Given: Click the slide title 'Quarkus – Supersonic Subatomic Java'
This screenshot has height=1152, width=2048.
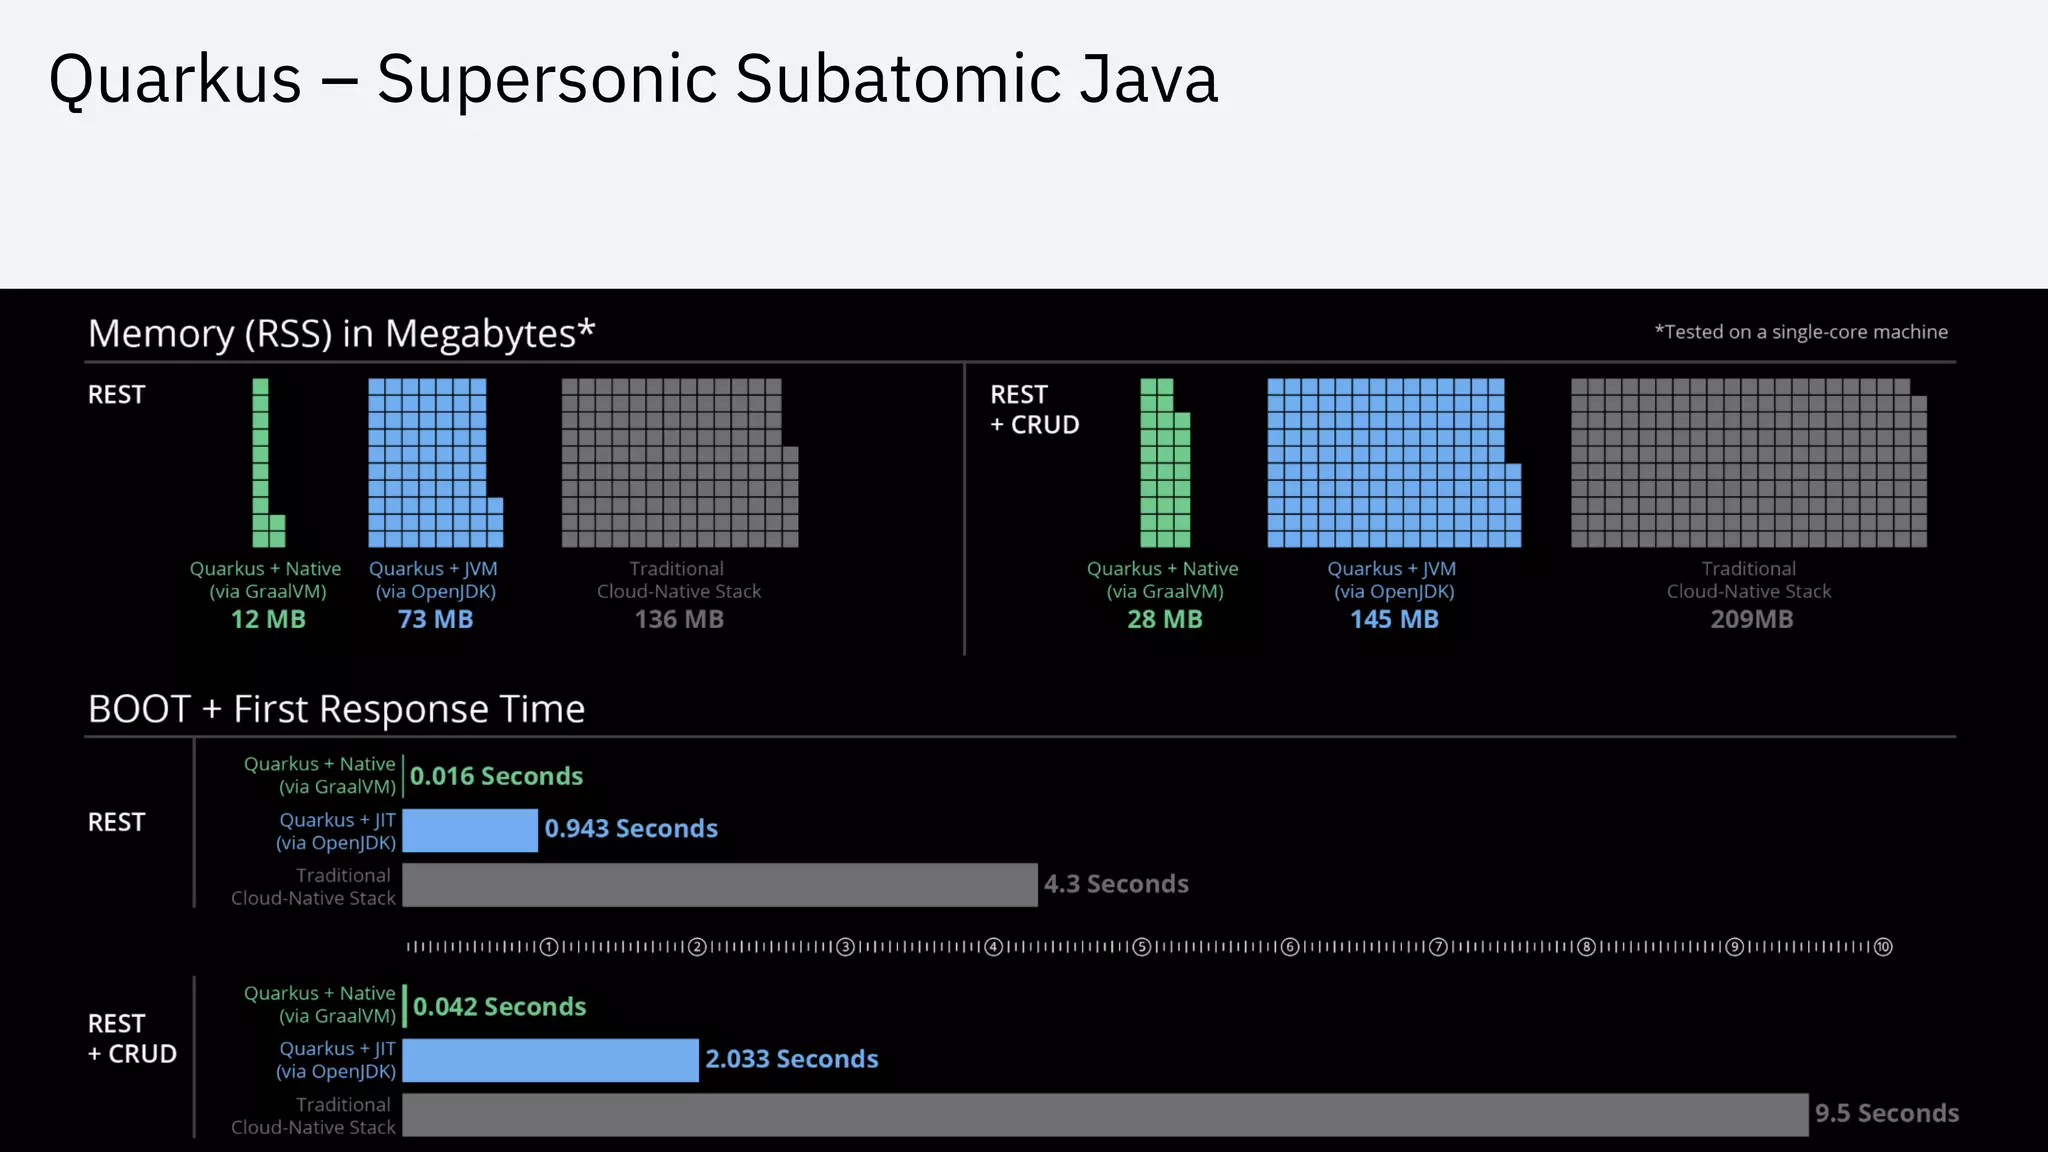Looking at the screenshot, I should 633,80.
